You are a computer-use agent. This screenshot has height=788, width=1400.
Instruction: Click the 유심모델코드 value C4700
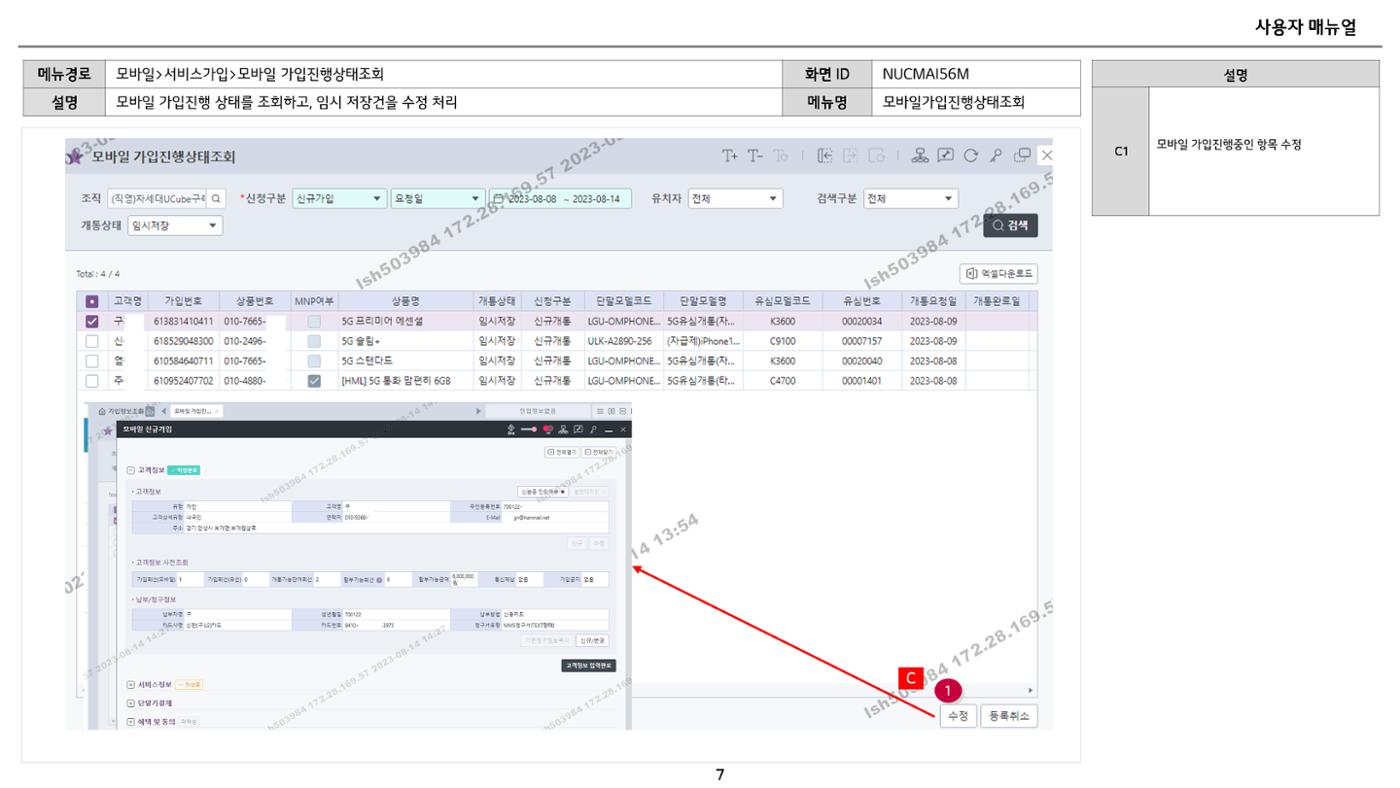[x=783, y=381]
